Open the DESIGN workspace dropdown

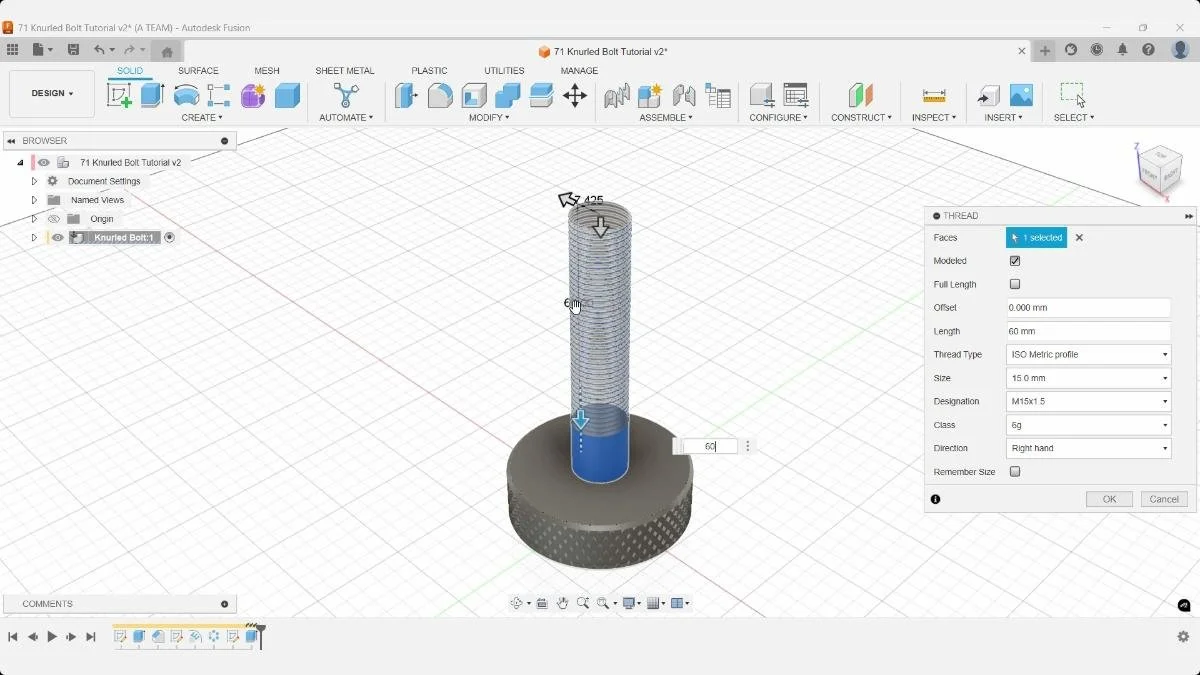pyautogui.click(x=52, y=94)
